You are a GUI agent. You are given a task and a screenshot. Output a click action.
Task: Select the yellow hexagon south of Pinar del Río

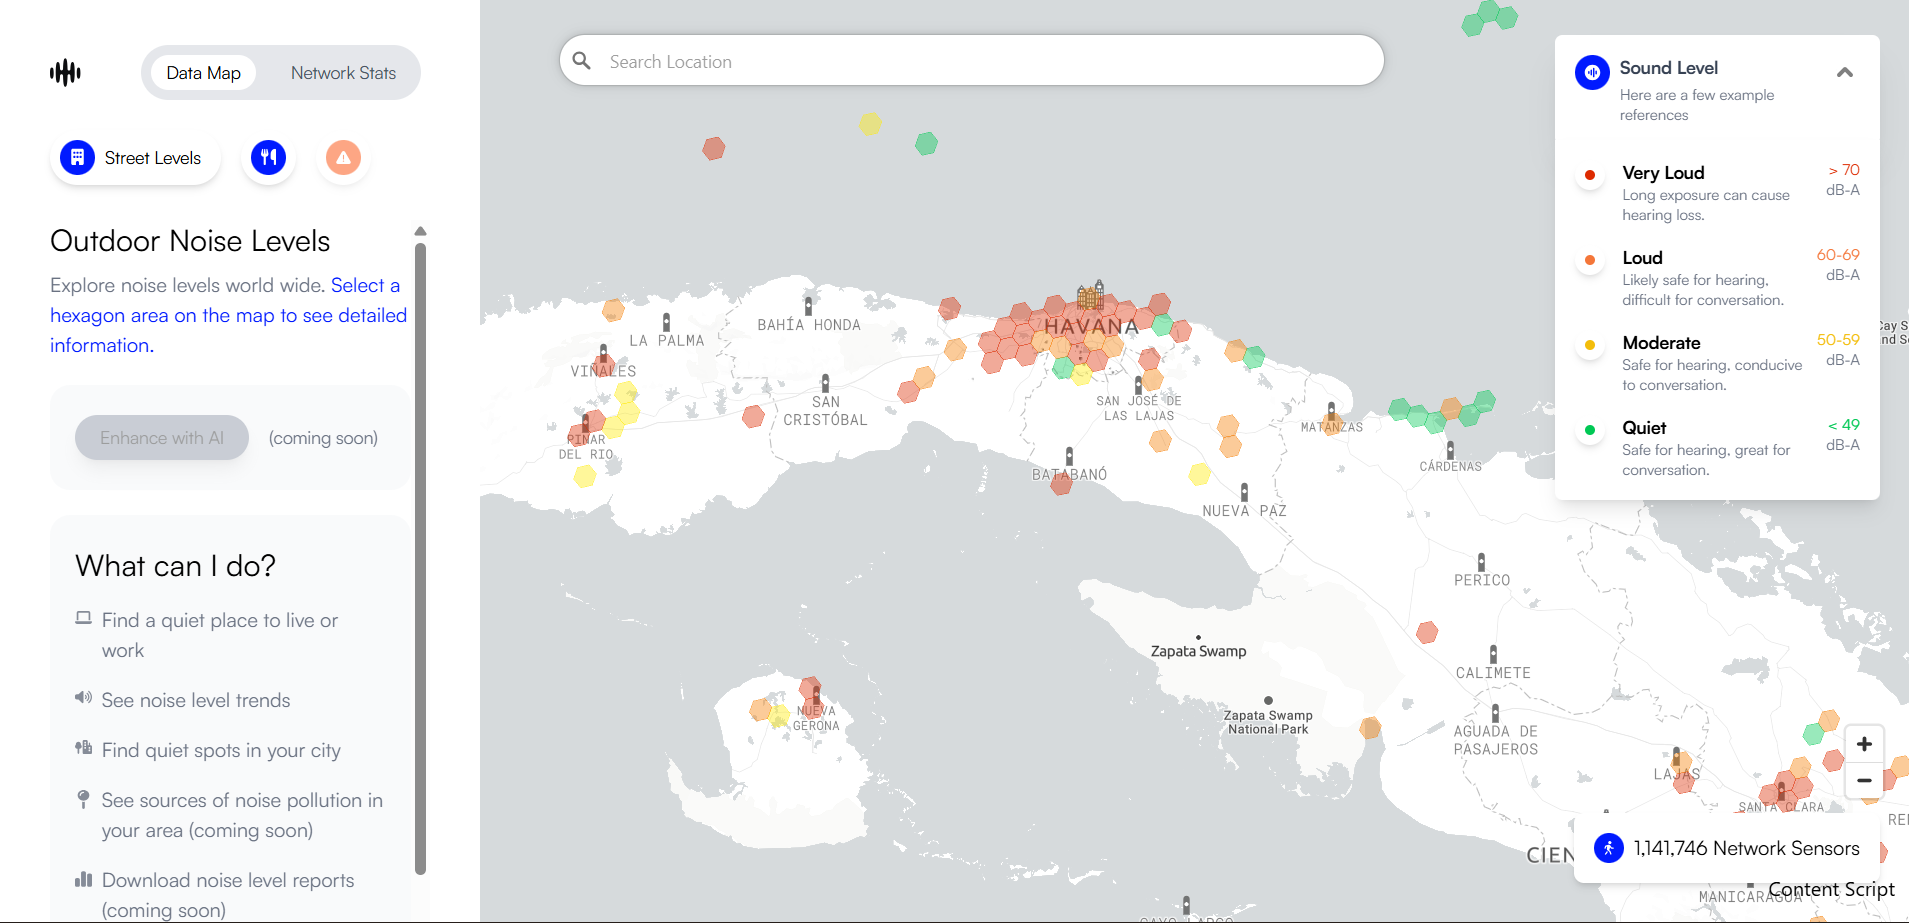click(585, 476)
